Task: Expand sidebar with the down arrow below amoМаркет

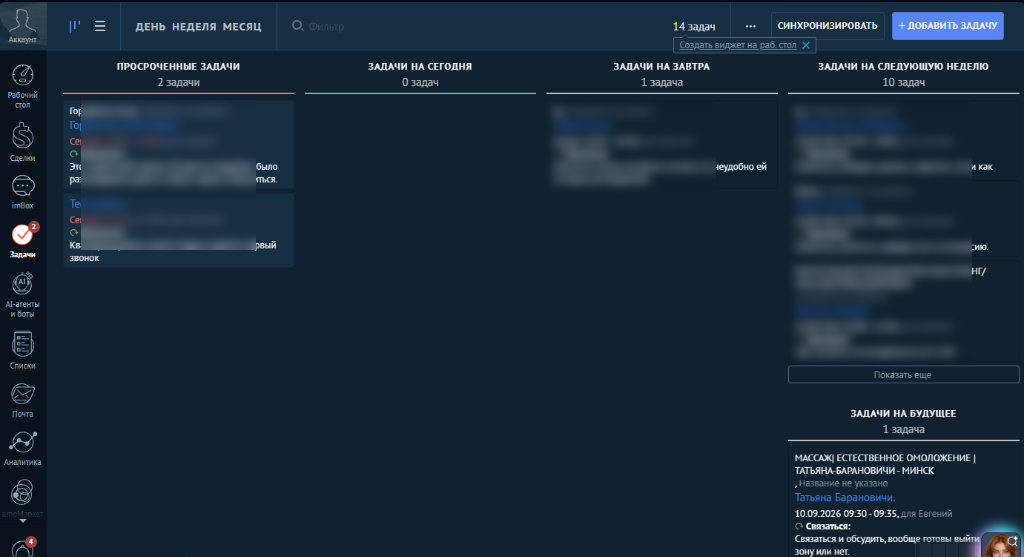Action: [23, 521]
